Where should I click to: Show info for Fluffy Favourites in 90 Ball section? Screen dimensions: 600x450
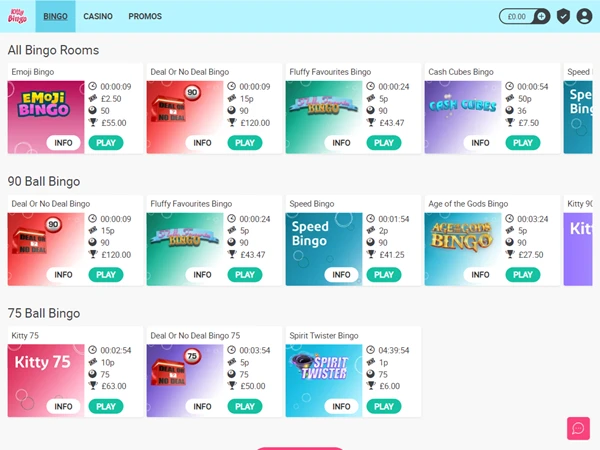coord(202,274)
